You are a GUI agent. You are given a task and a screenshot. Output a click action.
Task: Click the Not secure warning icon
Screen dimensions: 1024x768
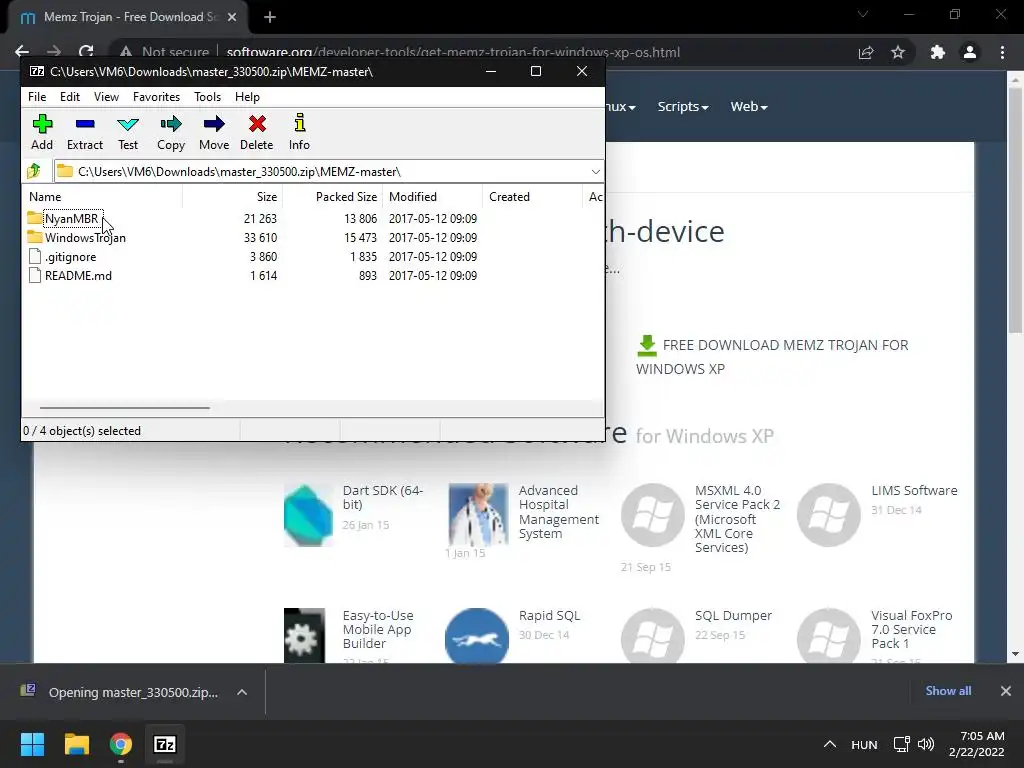(x=126, y=52)
